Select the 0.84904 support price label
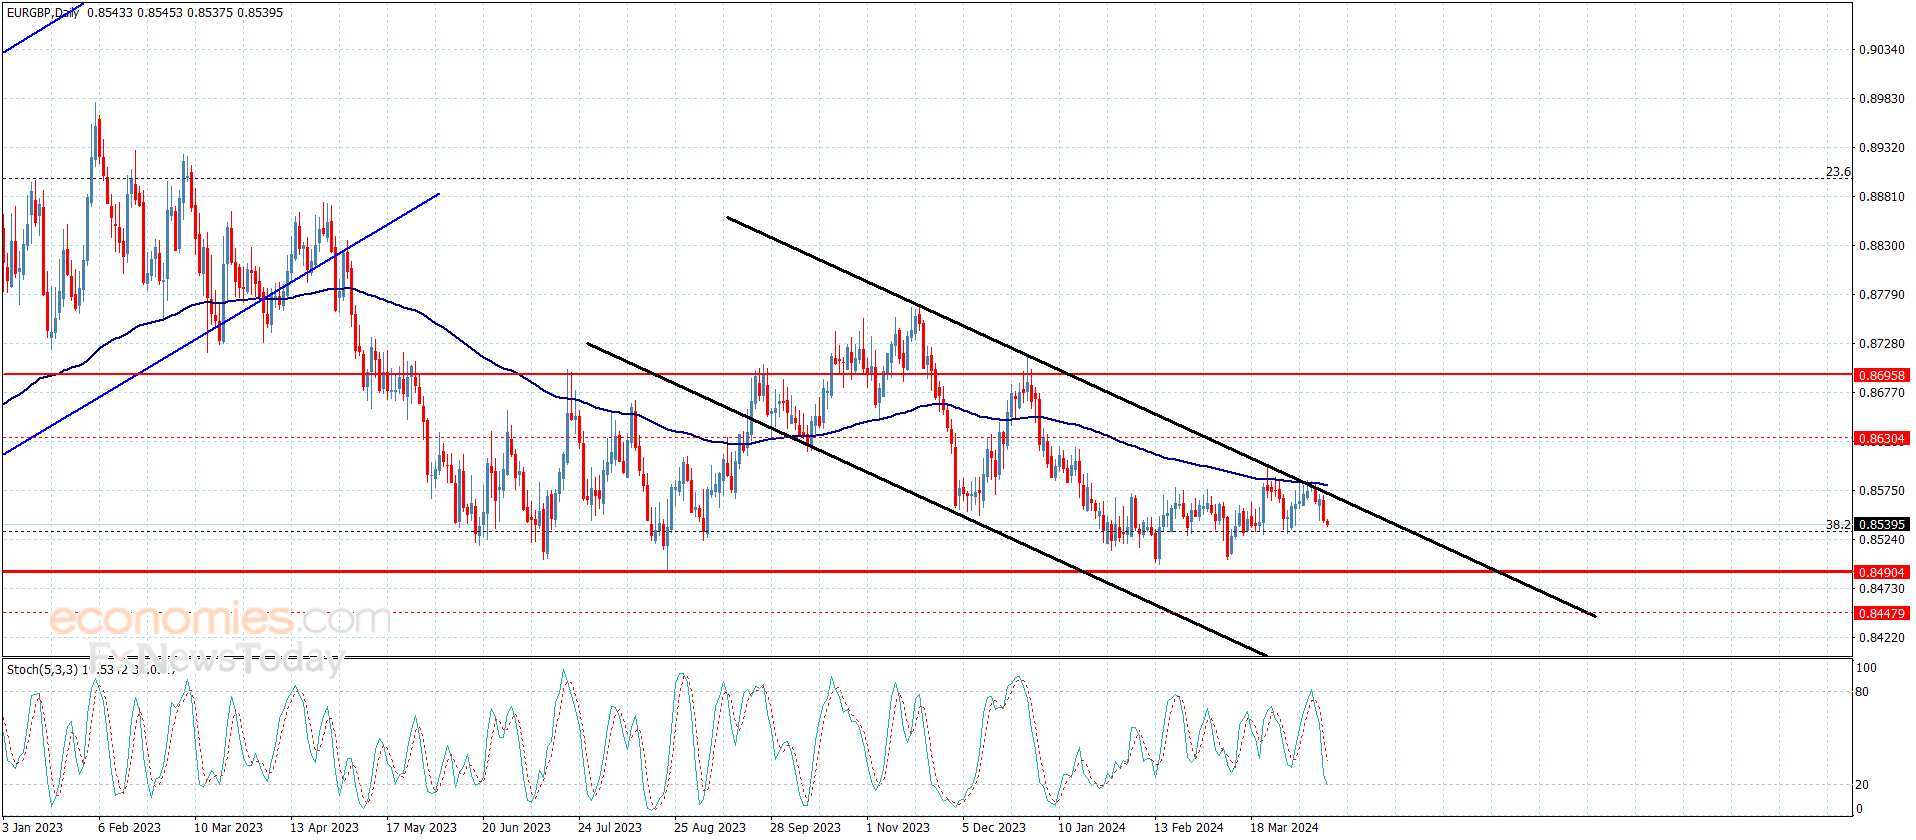The height and width of the screenshot is (840, 1916). click(x=1881, y=572)
